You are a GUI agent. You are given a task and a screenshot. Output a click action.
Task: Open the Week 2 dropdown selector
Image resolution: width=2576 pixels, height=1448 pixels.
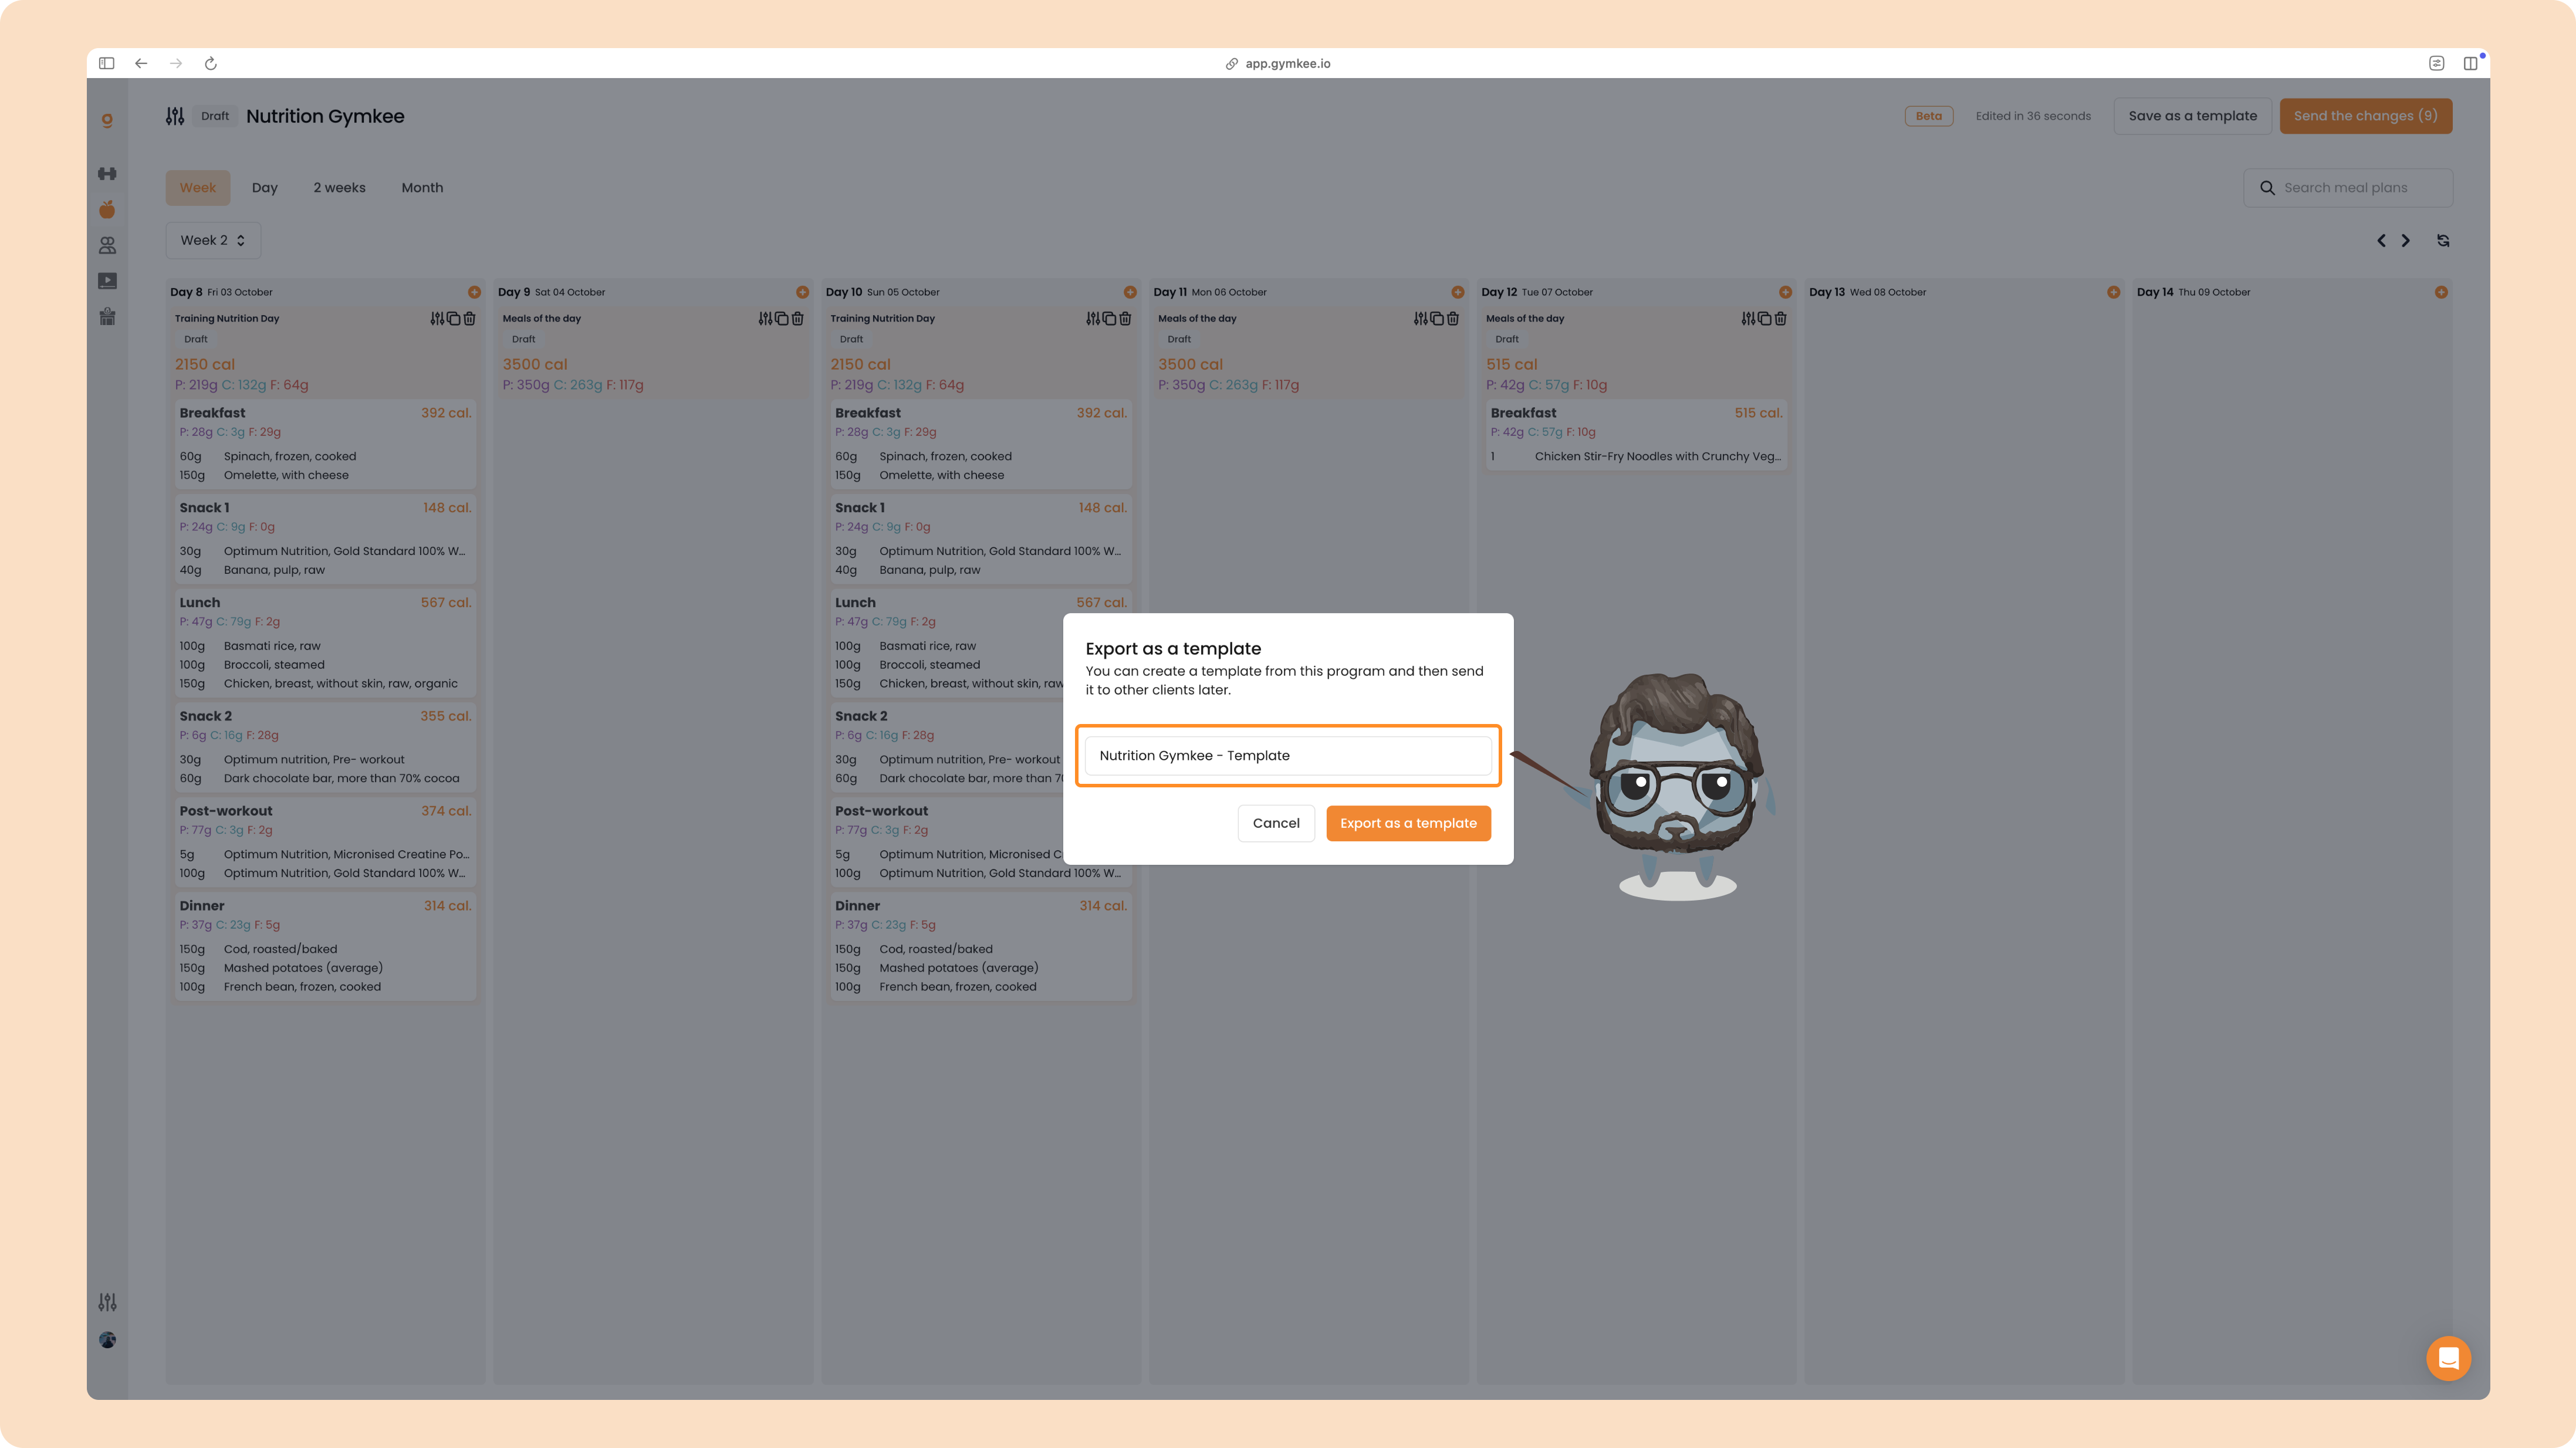coord(213,240)
